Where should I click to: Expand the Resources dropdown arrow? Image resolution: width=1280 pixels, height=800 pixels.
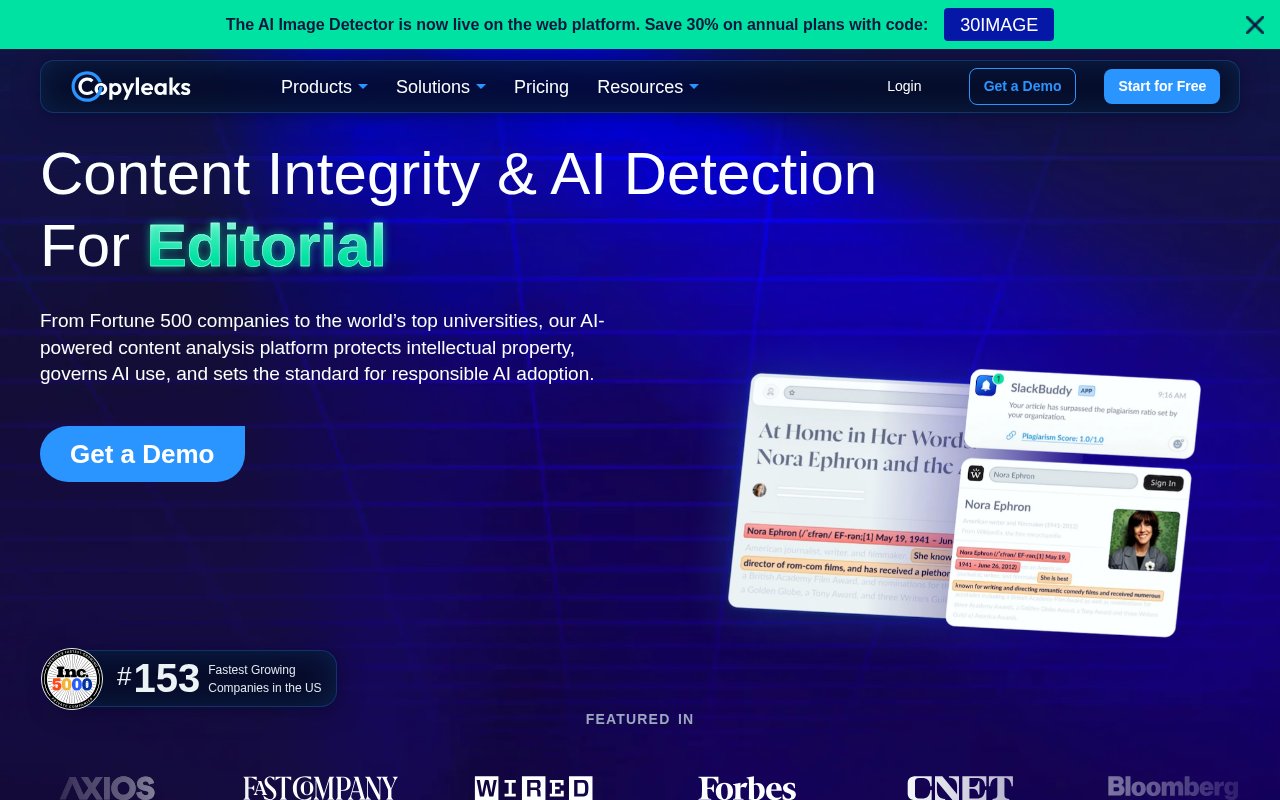coord(694,87)
